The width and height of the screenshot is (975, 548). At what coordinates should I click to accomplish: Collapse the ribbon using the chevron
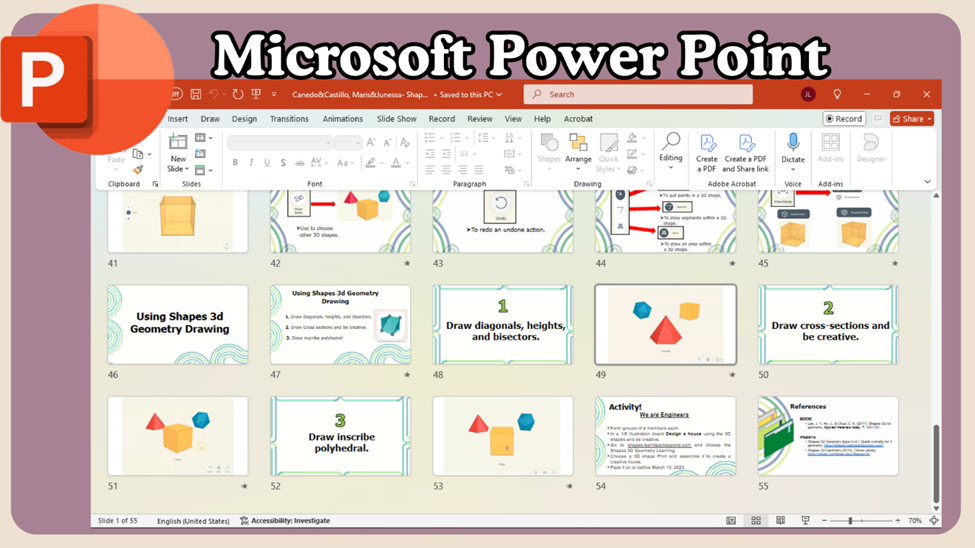(x=927, y=182)
